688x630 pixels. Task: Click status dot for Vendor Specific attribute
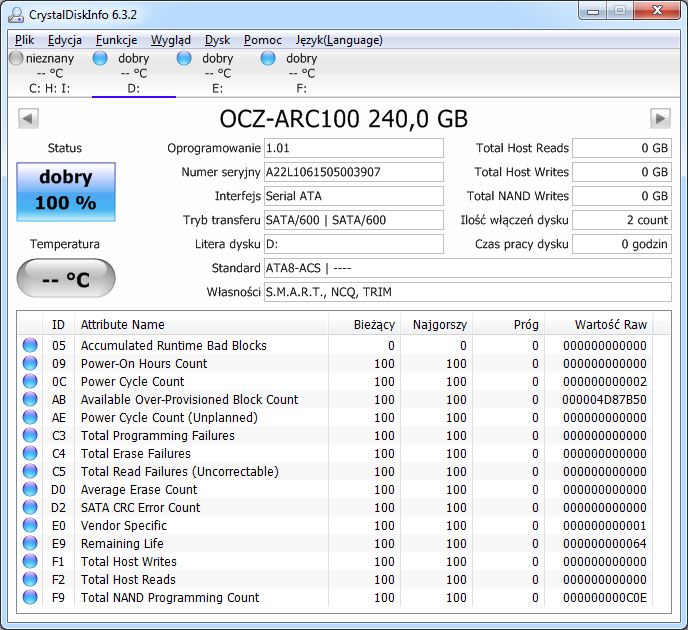point(30,525)
